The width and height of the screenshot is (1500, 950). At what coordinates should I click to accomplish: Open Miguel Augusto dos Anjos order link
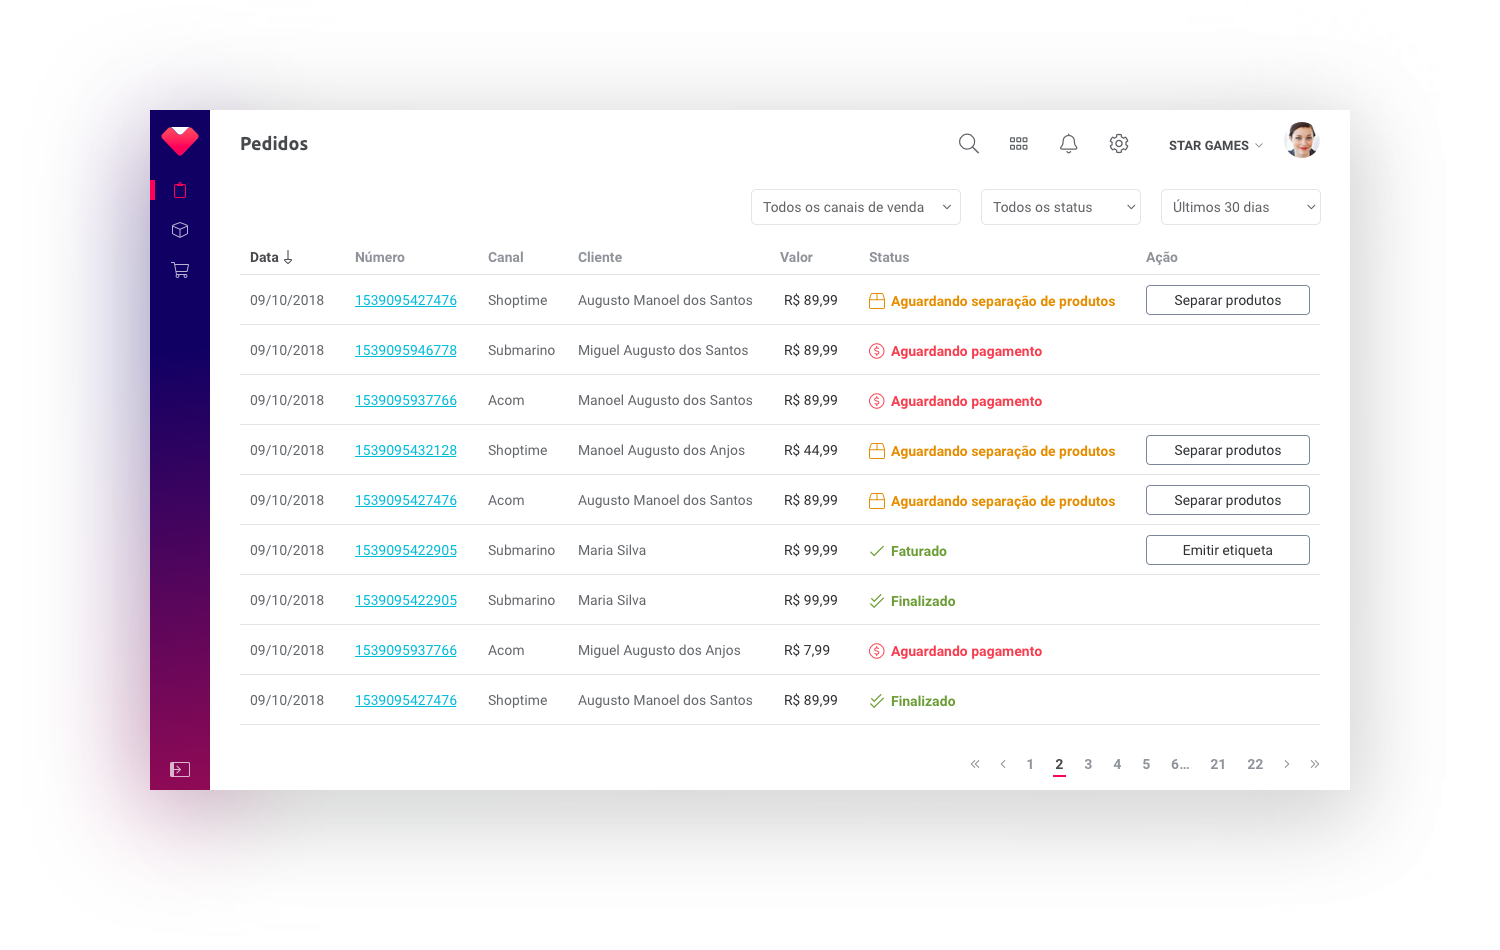(x=406, y=650)
